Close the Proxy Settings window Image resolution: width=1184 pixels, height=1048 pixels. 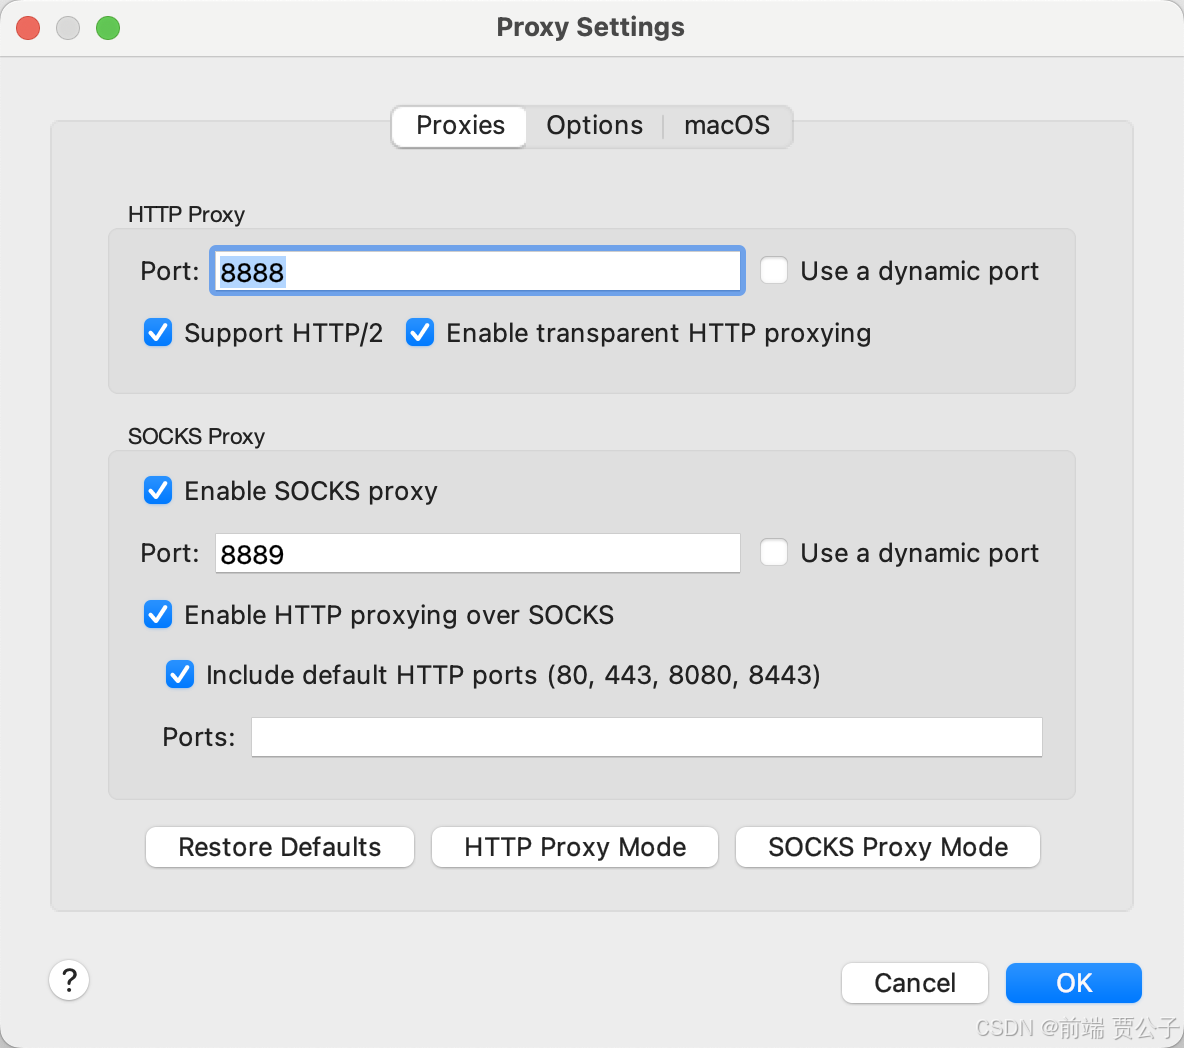coord(29,28)
